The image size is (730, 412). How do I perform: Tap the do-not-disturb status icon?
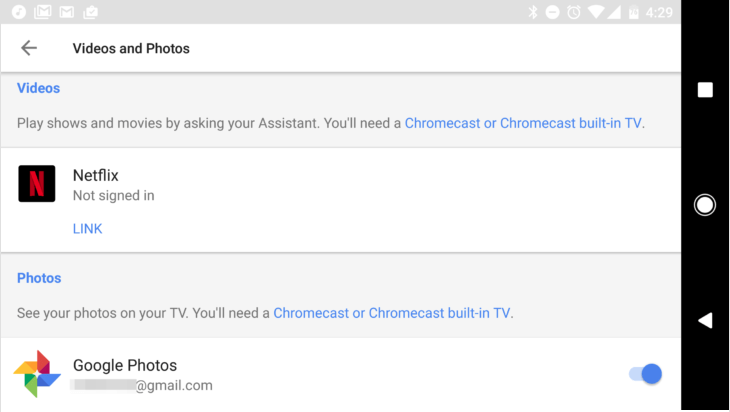pyautogui.click(x=553, y=12)
